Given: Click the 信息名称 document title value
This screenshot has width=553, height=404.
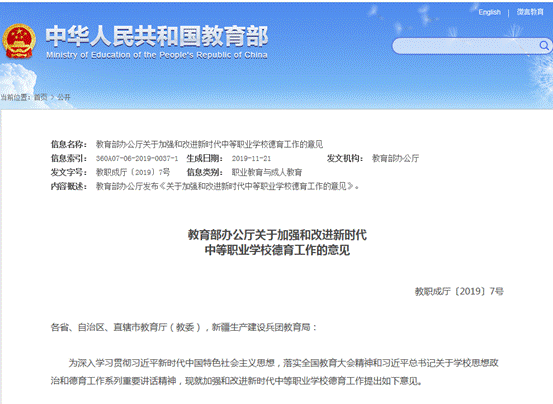Looking at the screenshot, I should (209, 144).
